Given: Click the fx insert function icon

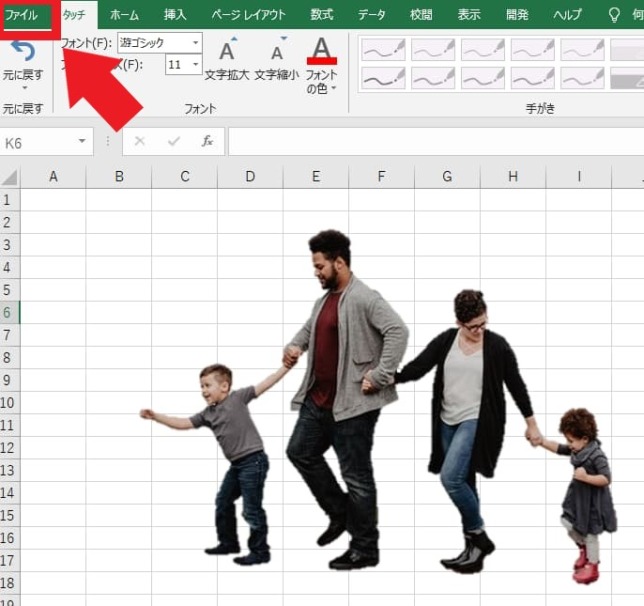Looking at the screenshot, I should [207, 141].
